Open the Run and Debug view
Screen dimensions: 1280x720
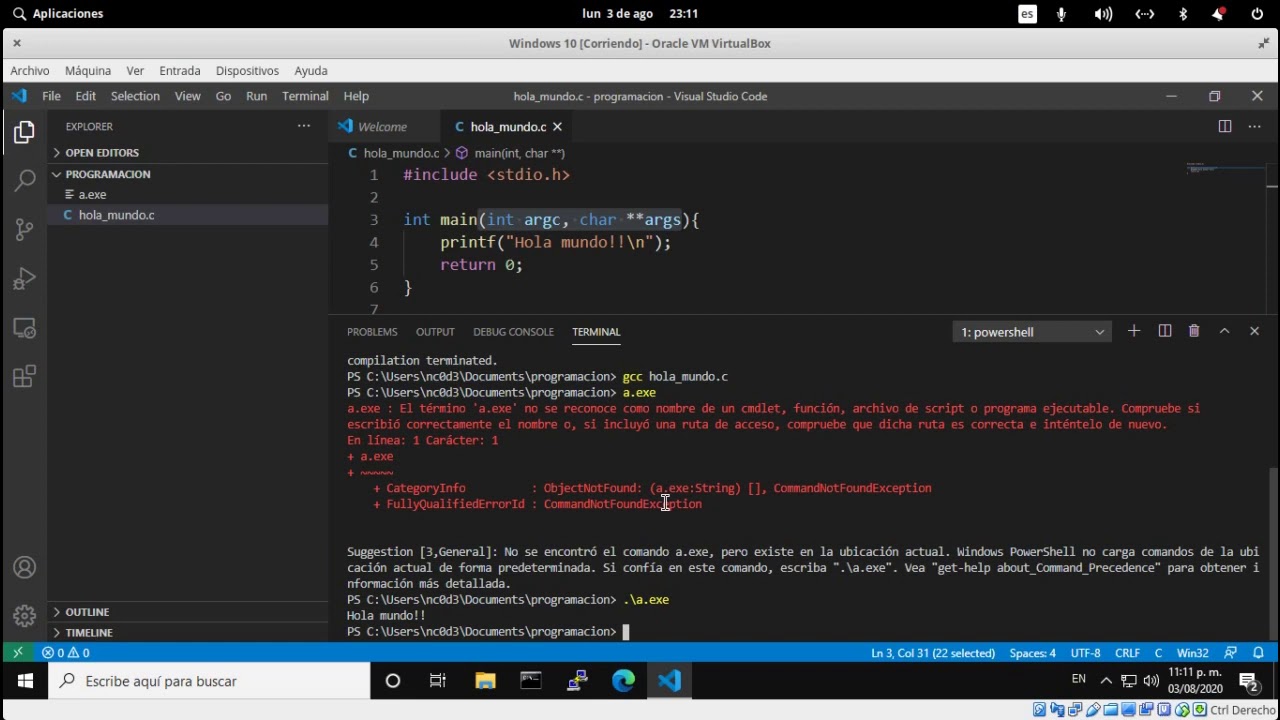click(x=24, y=278)
